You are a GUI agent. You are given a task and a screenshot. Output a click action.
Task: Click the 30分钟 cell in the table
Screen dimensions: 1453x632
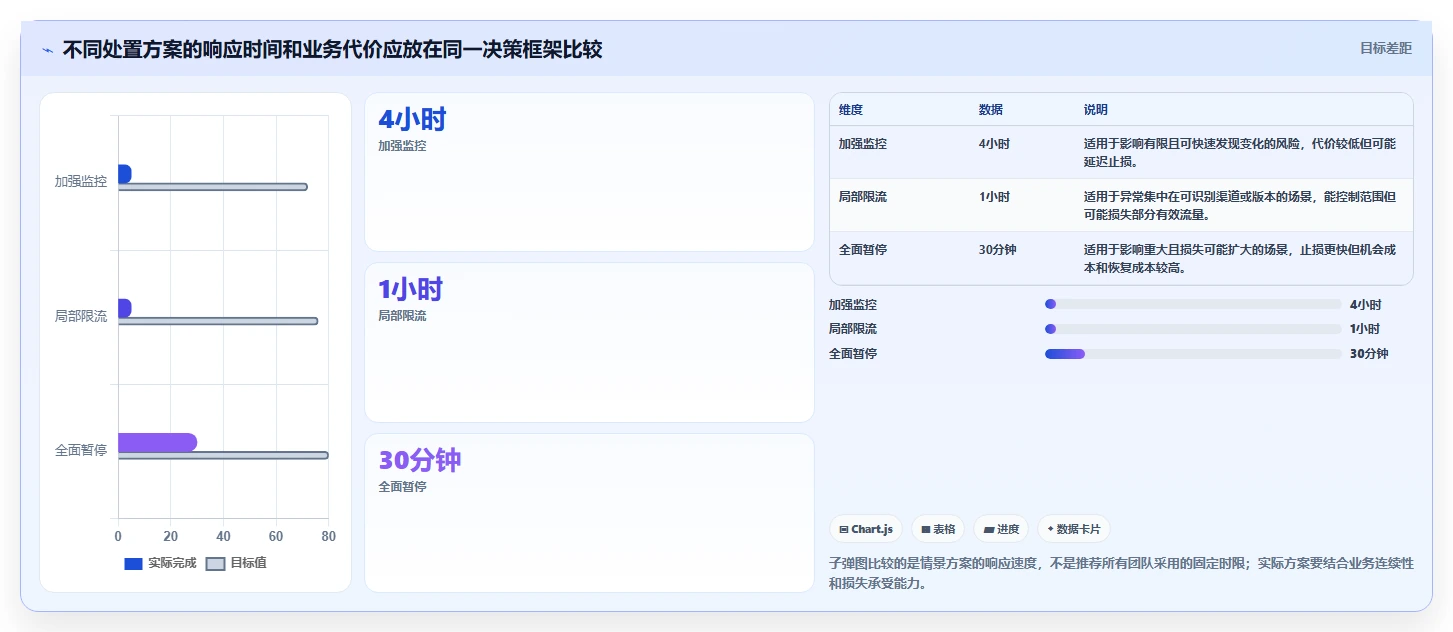tap(998, 250)
